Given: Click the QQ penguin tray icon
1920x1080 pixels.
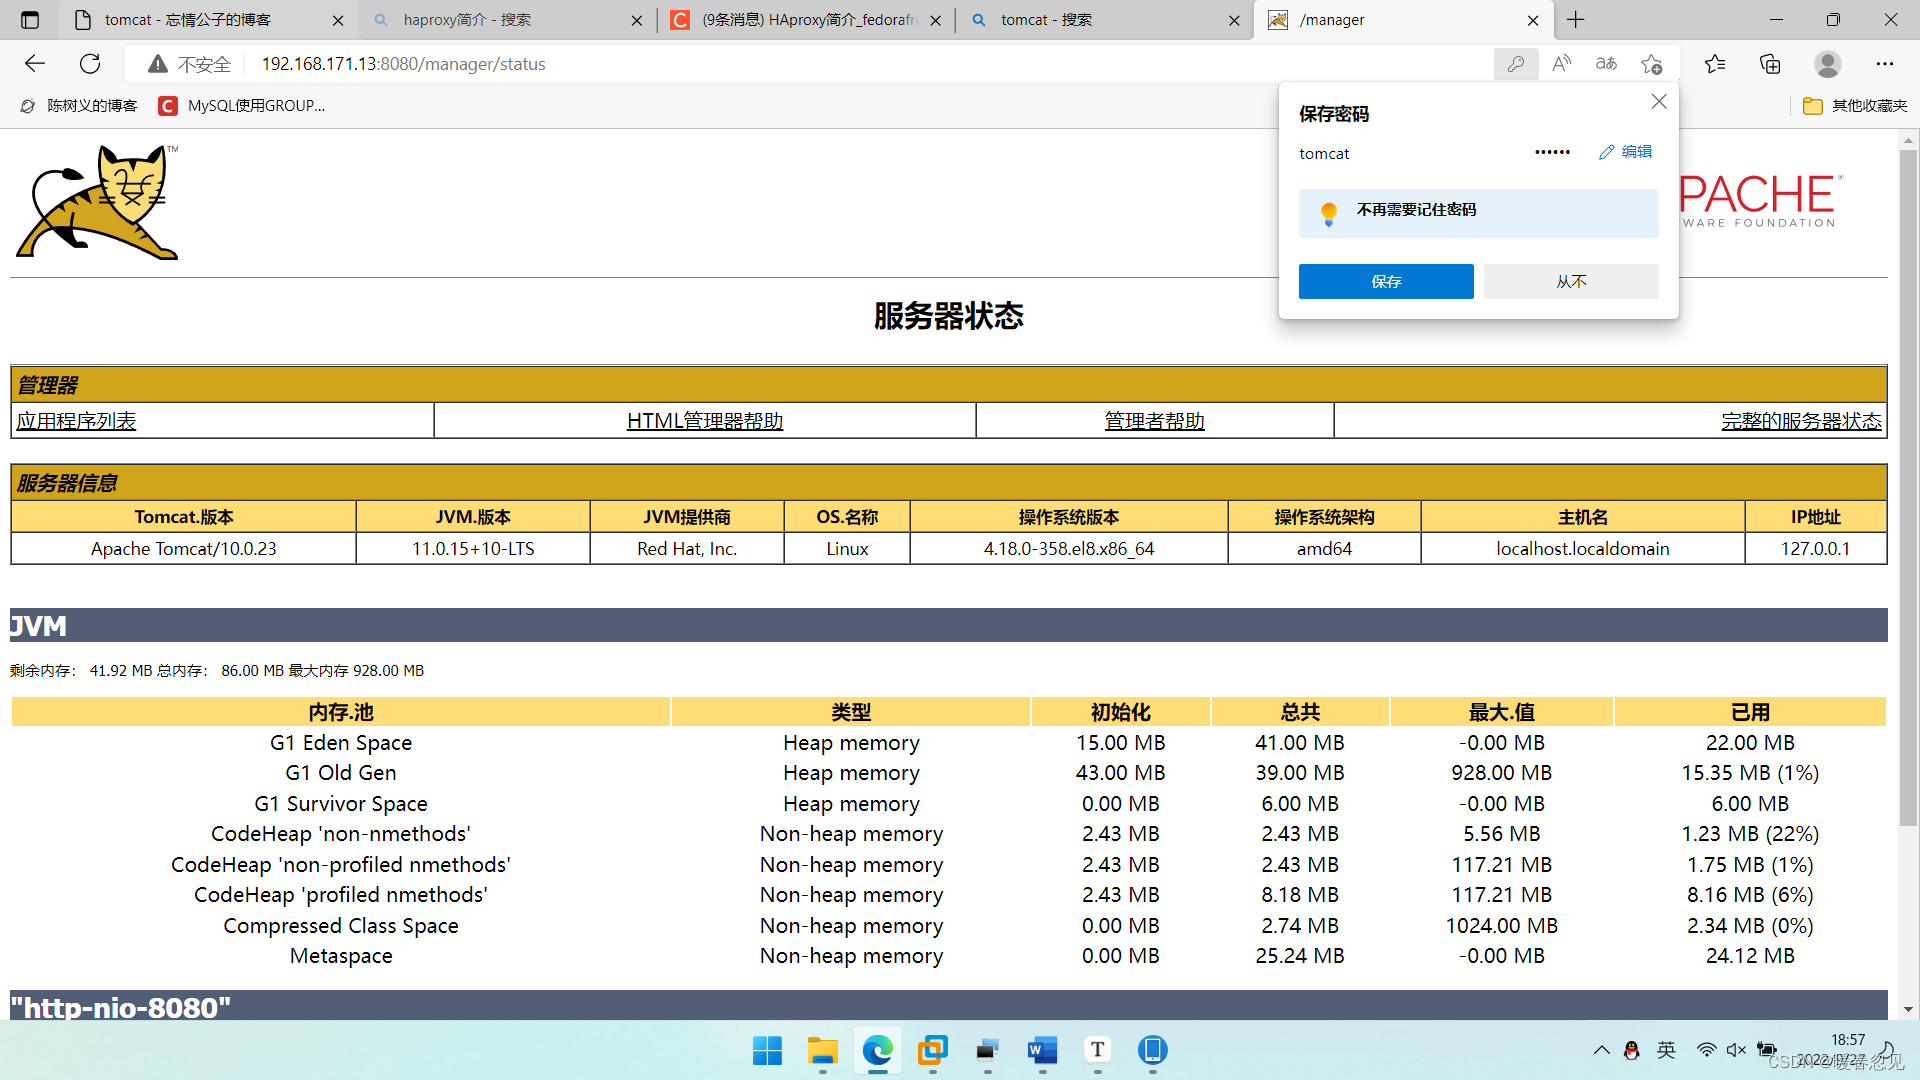Looking at the screenshot, I should (x=1631, y=1050).
